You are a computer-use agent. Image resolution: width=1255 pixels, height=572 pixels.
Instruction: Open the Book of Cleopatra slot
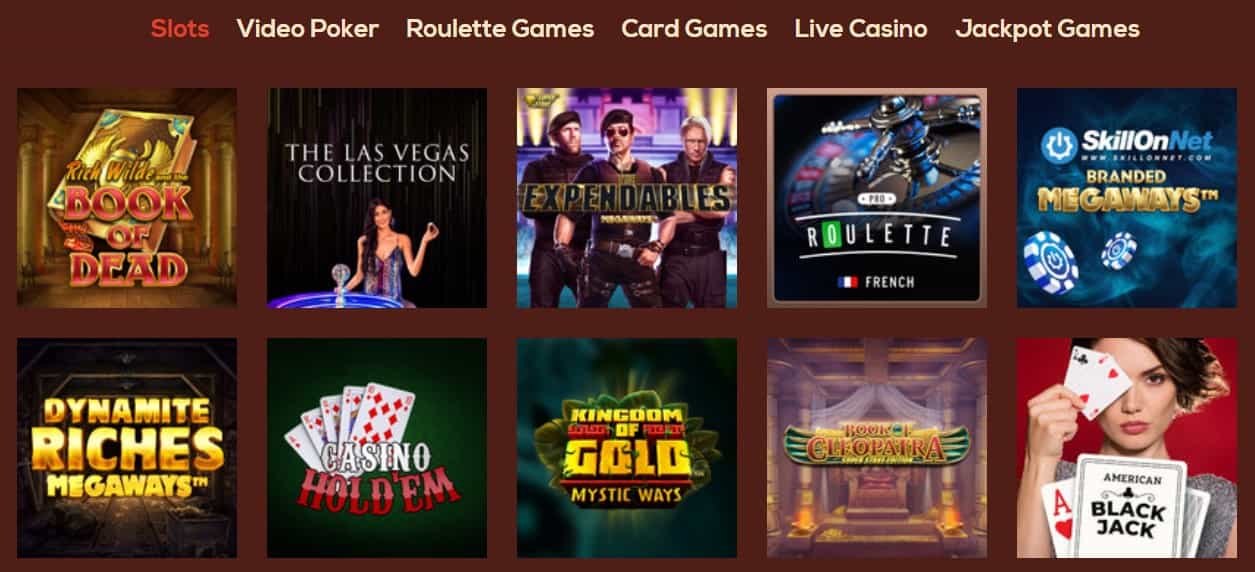877,448
